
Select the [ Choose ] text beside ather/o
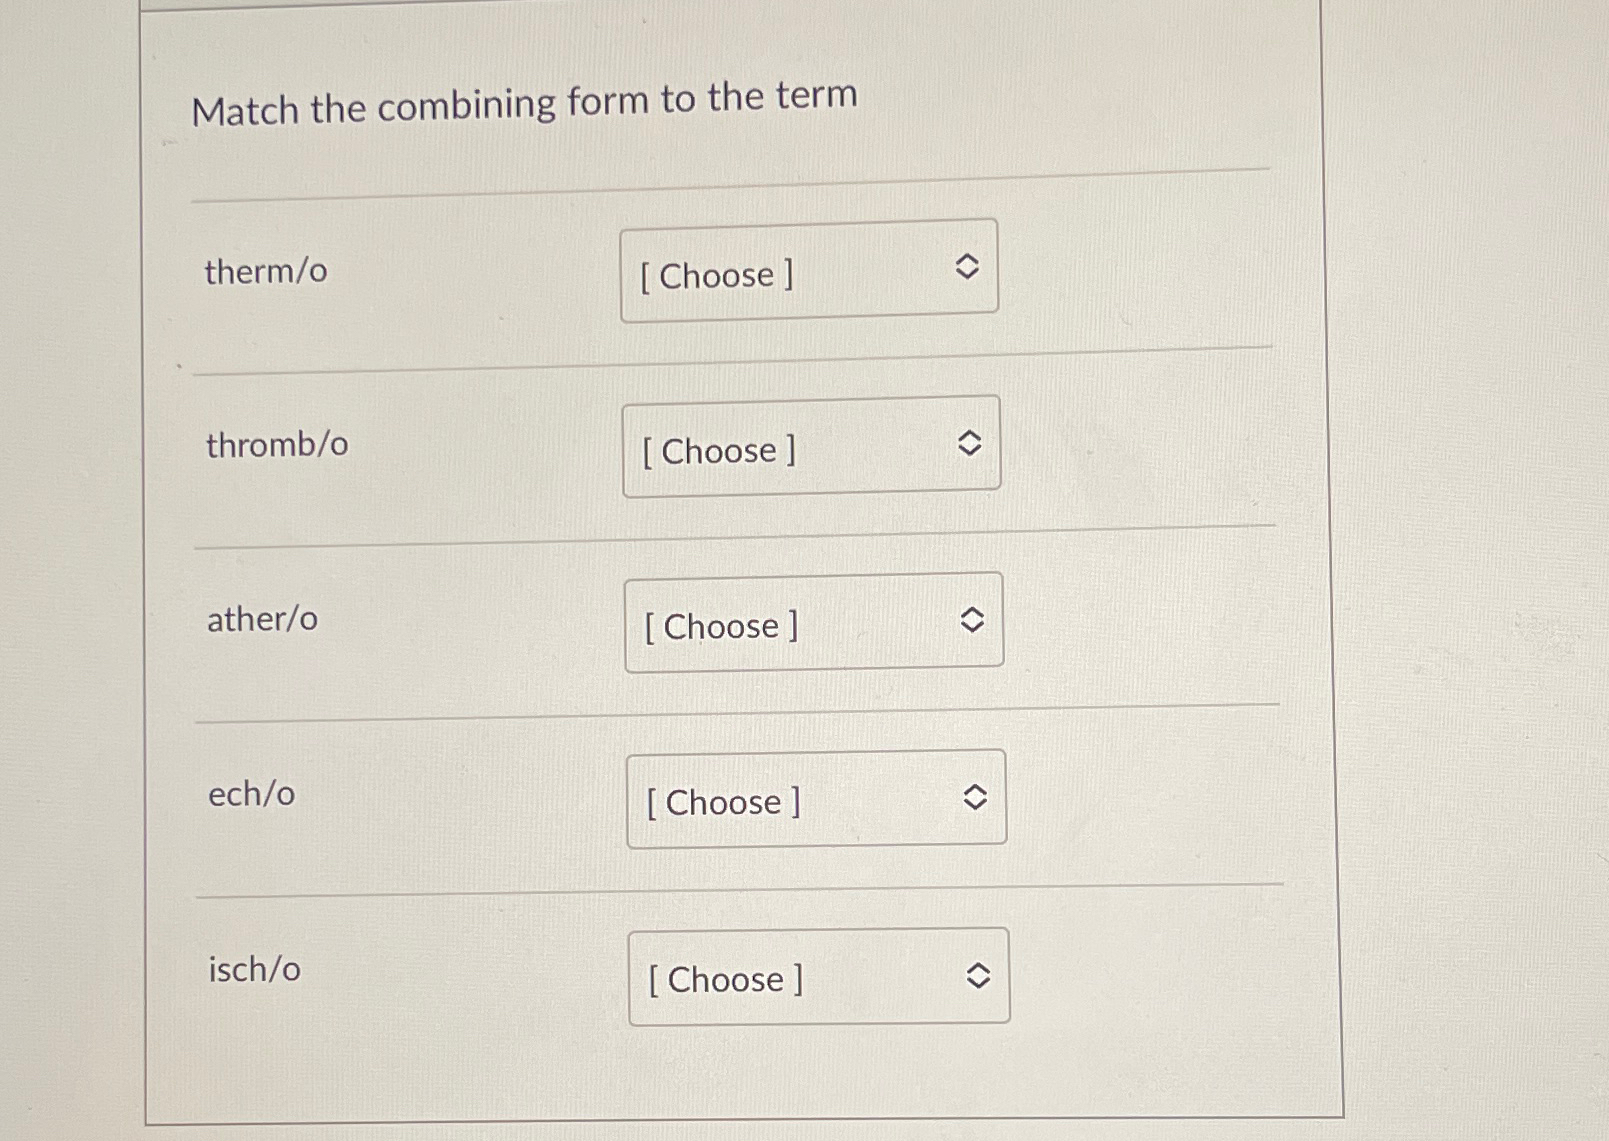point(719,626)
